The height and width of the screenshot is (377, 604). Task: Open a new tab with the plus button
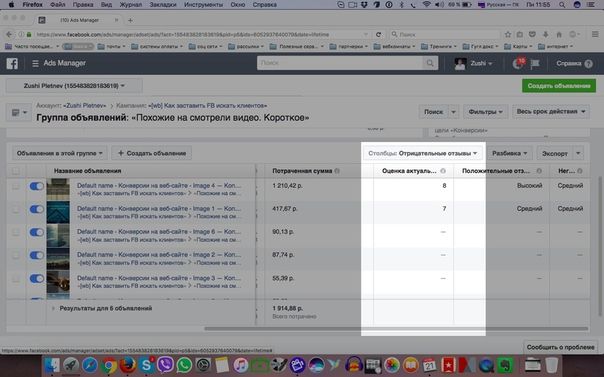tap(130, 20)
